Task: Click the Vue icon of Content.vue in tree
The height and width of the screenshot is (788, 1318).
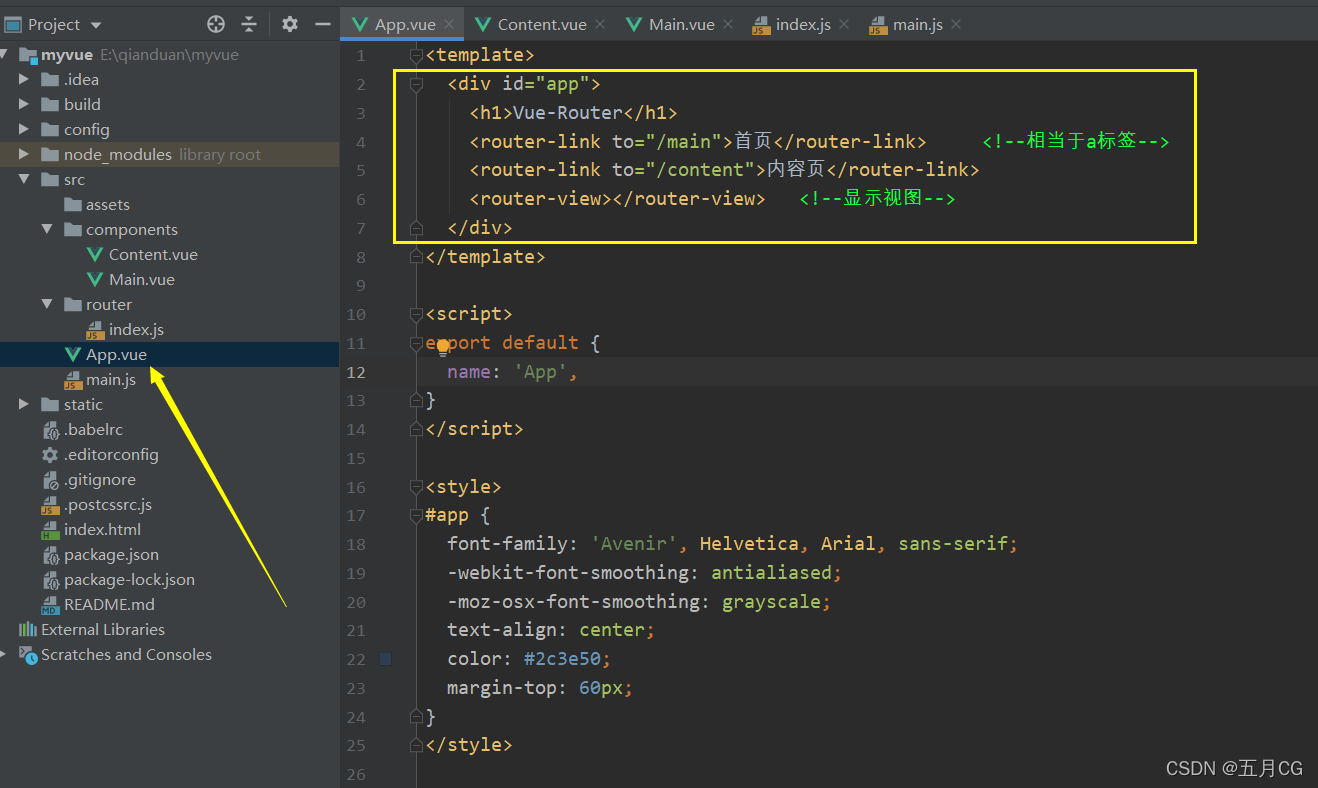Action: tap(95, 255)
